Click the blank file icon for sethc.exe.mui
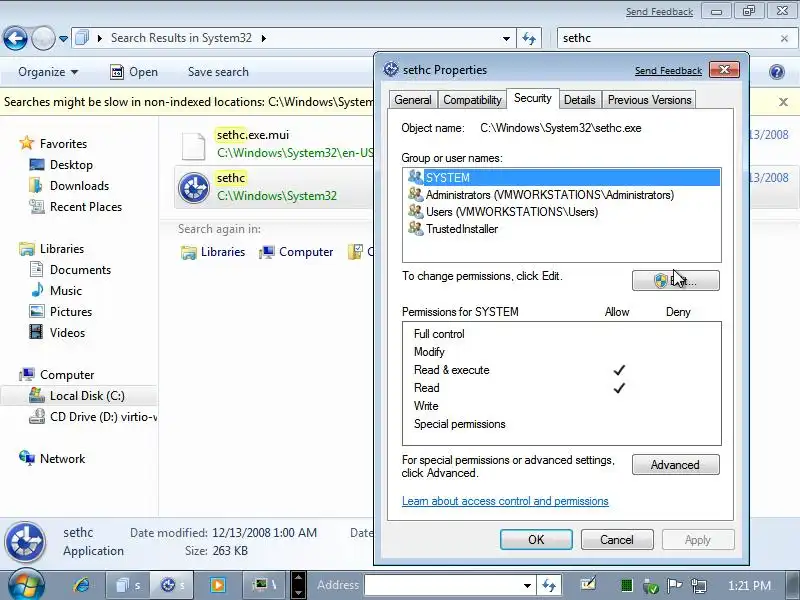This screenshot has height=600, width=800. coord(194,145)
